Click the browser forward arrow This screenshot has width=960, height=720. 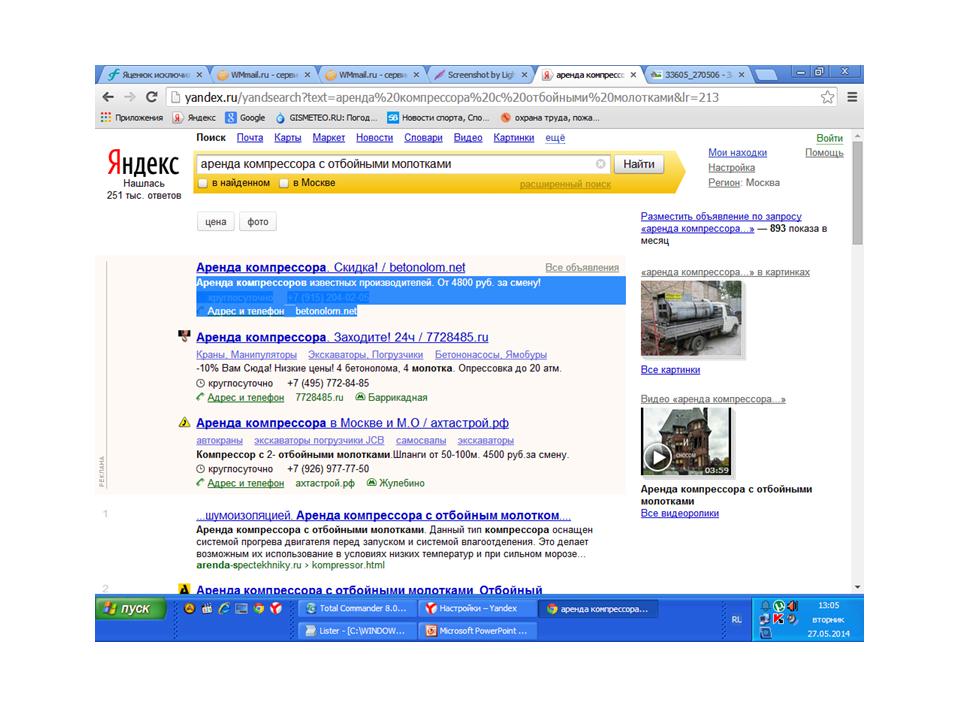[130, 97]
